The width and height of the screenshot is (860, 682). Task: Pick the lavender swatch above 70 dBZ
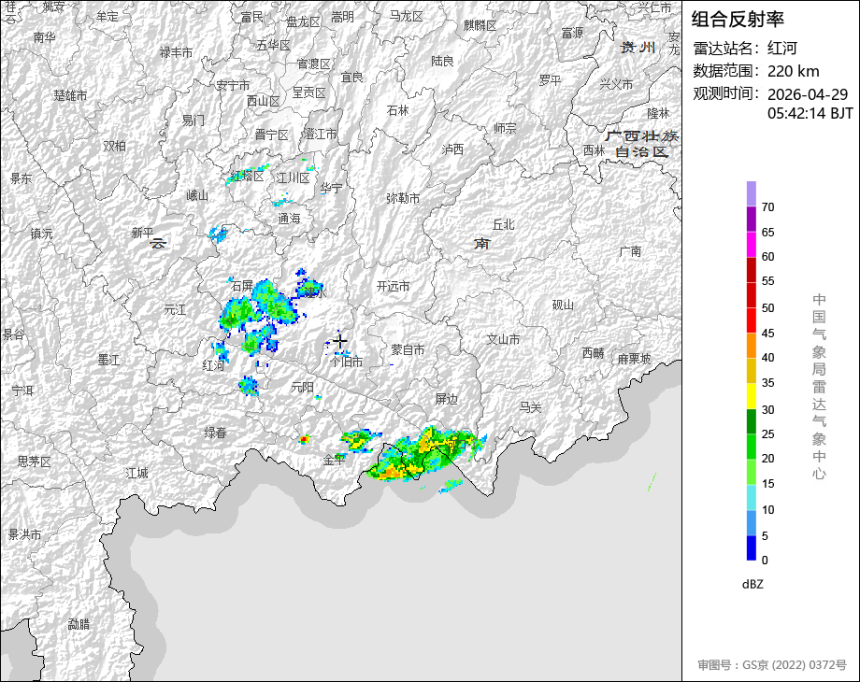[751, 194]
